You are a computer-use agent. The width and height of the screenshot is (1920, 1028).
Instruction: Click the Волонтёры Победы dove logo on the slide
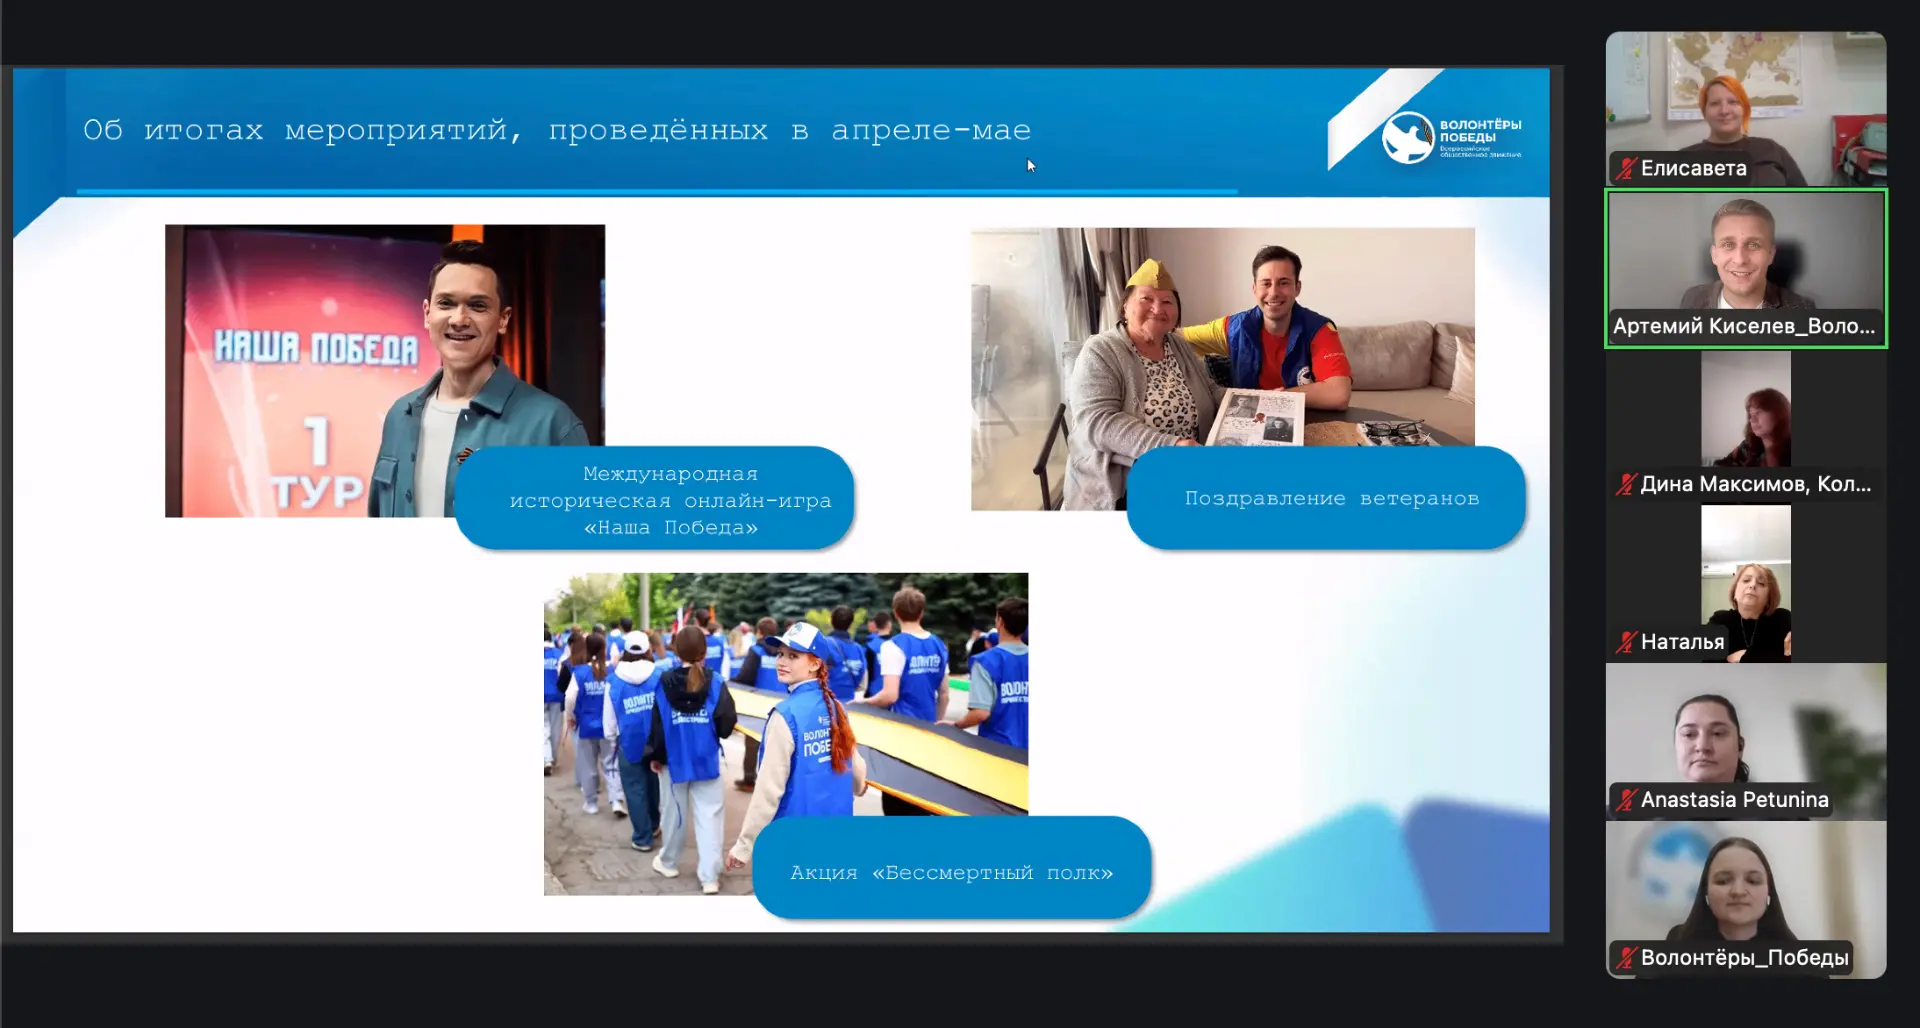coord(1408,138)
